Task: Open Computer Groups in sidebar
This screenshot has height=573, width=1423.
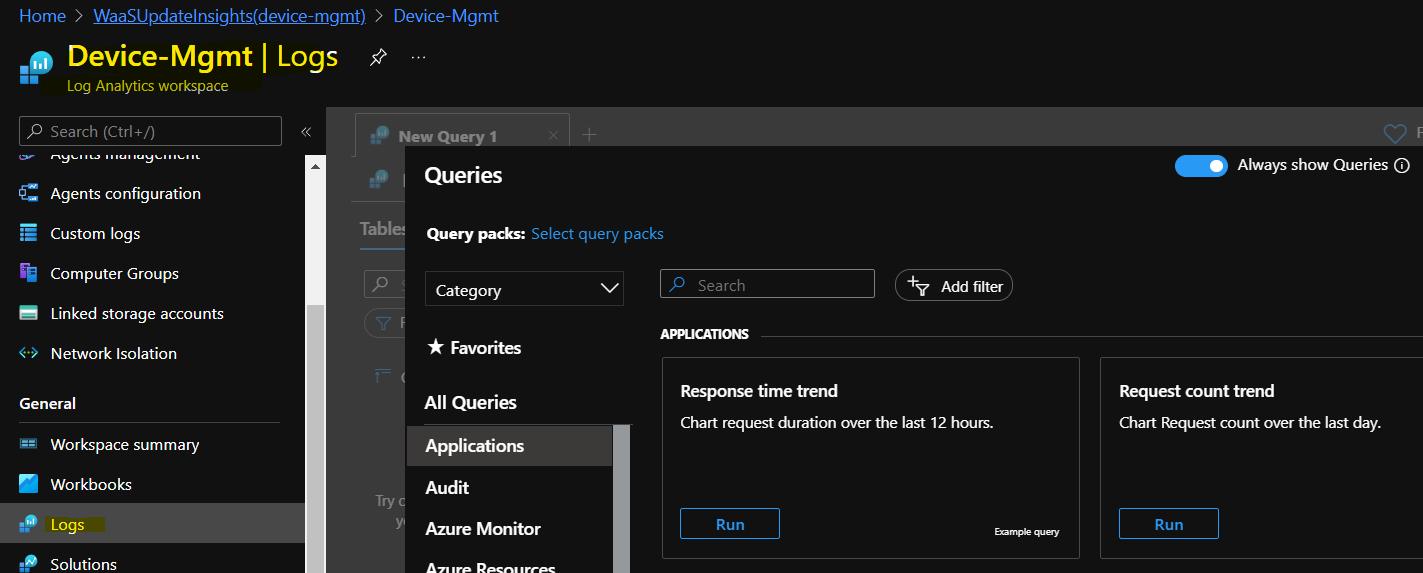Action: click(114, 273)
